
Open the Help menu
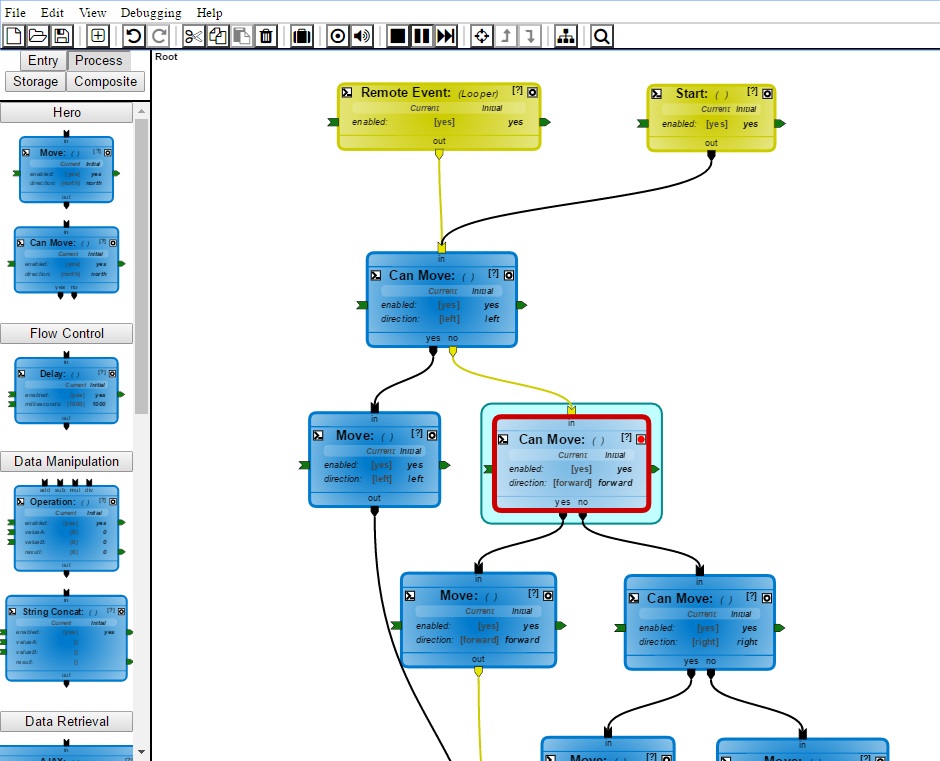click(209, 13)
